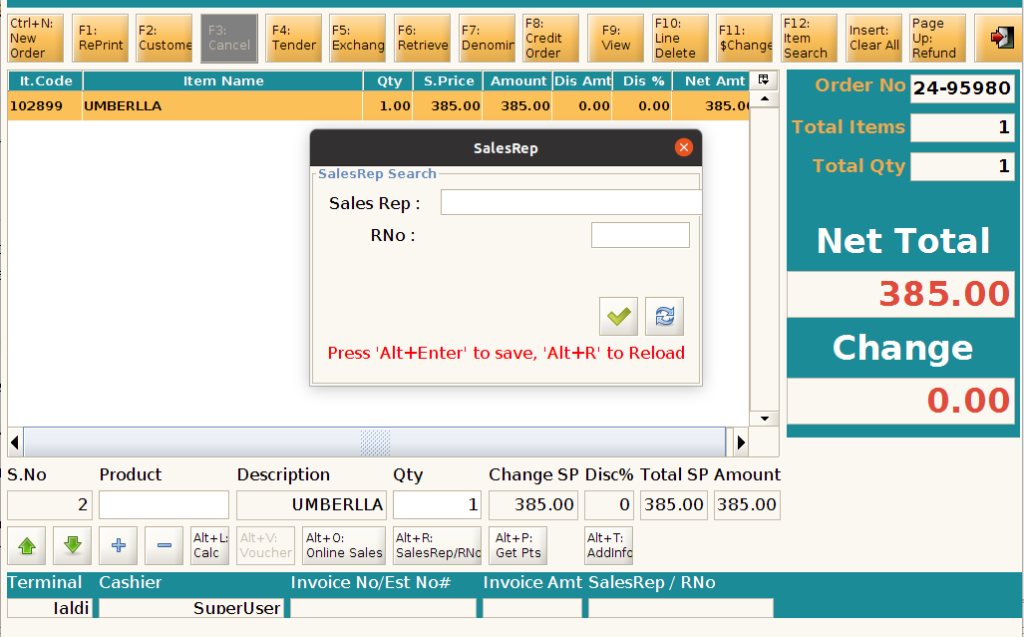1024x637 pixels.
Task: Click the Qty input field
Action: (x=437, y=504)
